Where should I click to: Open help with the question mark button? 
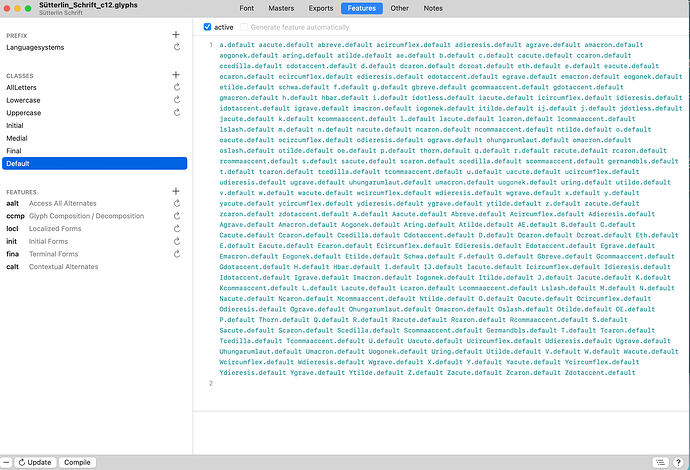[x=679, y=463]
